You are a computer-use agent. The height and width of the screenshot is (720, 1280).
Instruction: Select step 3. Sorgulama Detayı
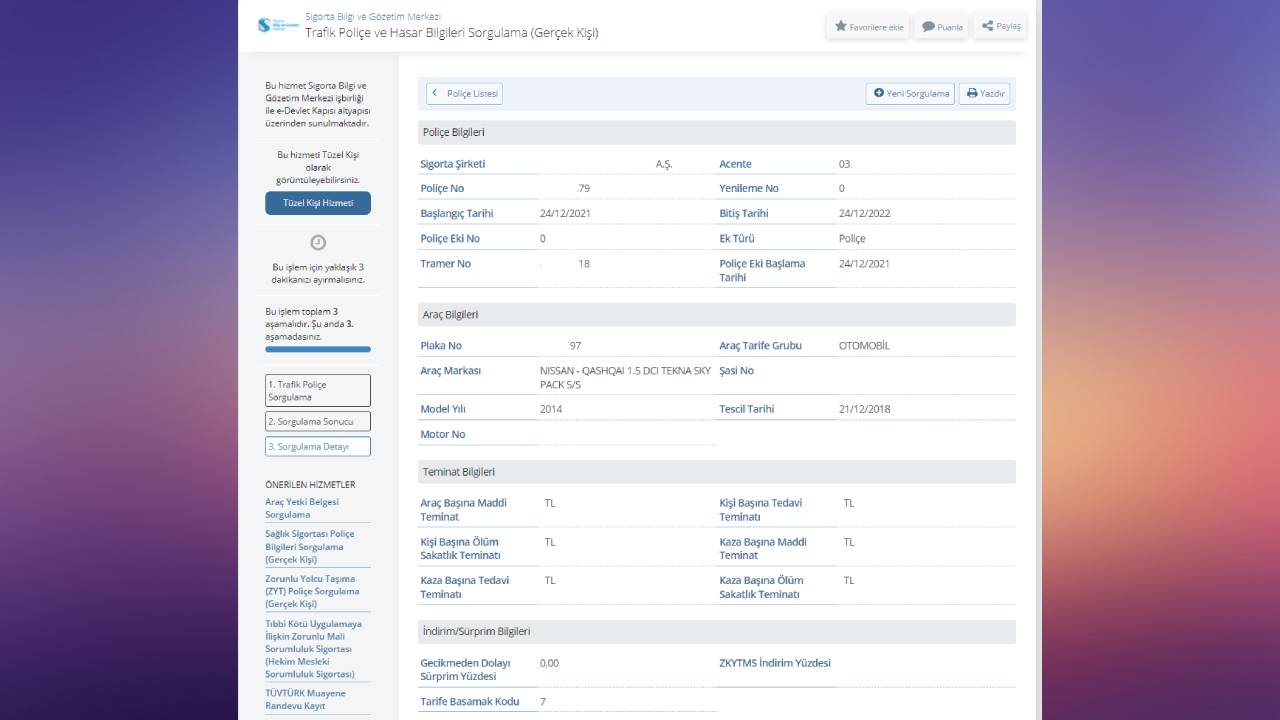pyautogui.click(x=318, y=447)
